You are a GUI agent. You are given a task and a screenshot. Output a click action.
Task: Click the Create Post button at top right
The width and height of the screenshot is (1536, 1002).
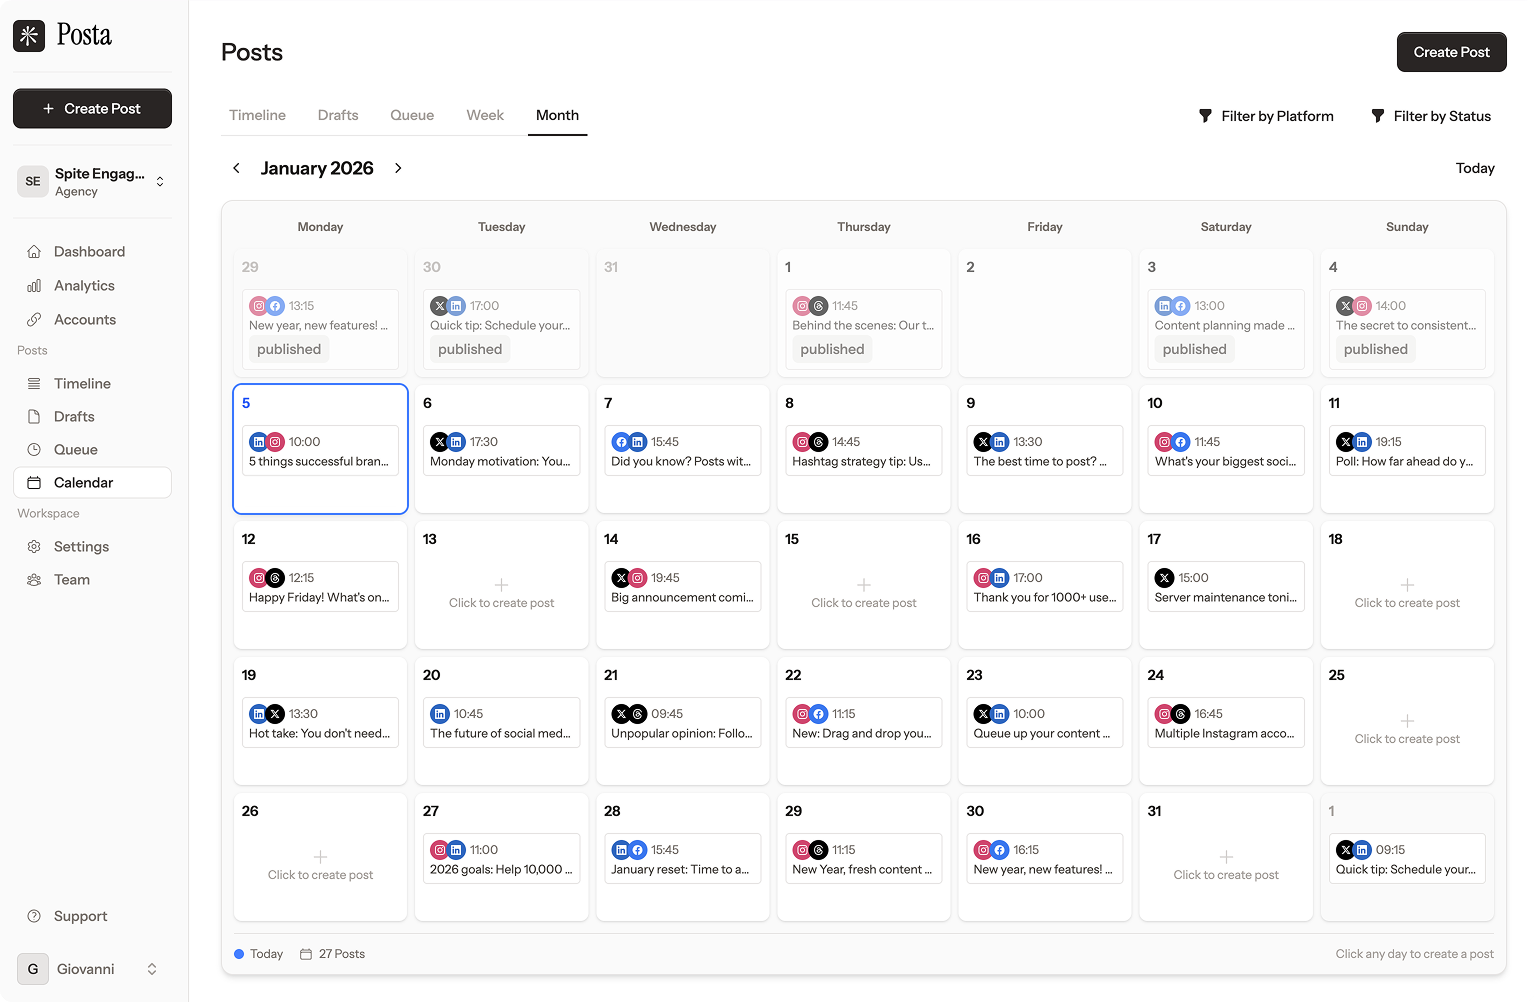point(1451,51)
